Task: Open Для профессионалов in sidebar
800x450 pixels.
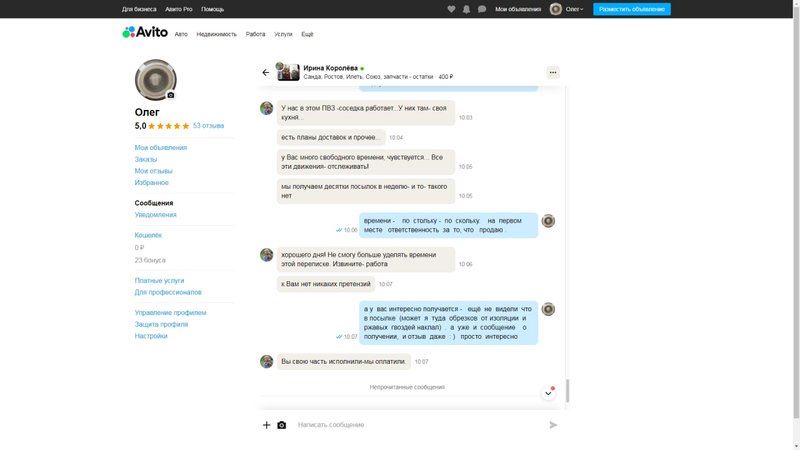Action: pos(168,292)
